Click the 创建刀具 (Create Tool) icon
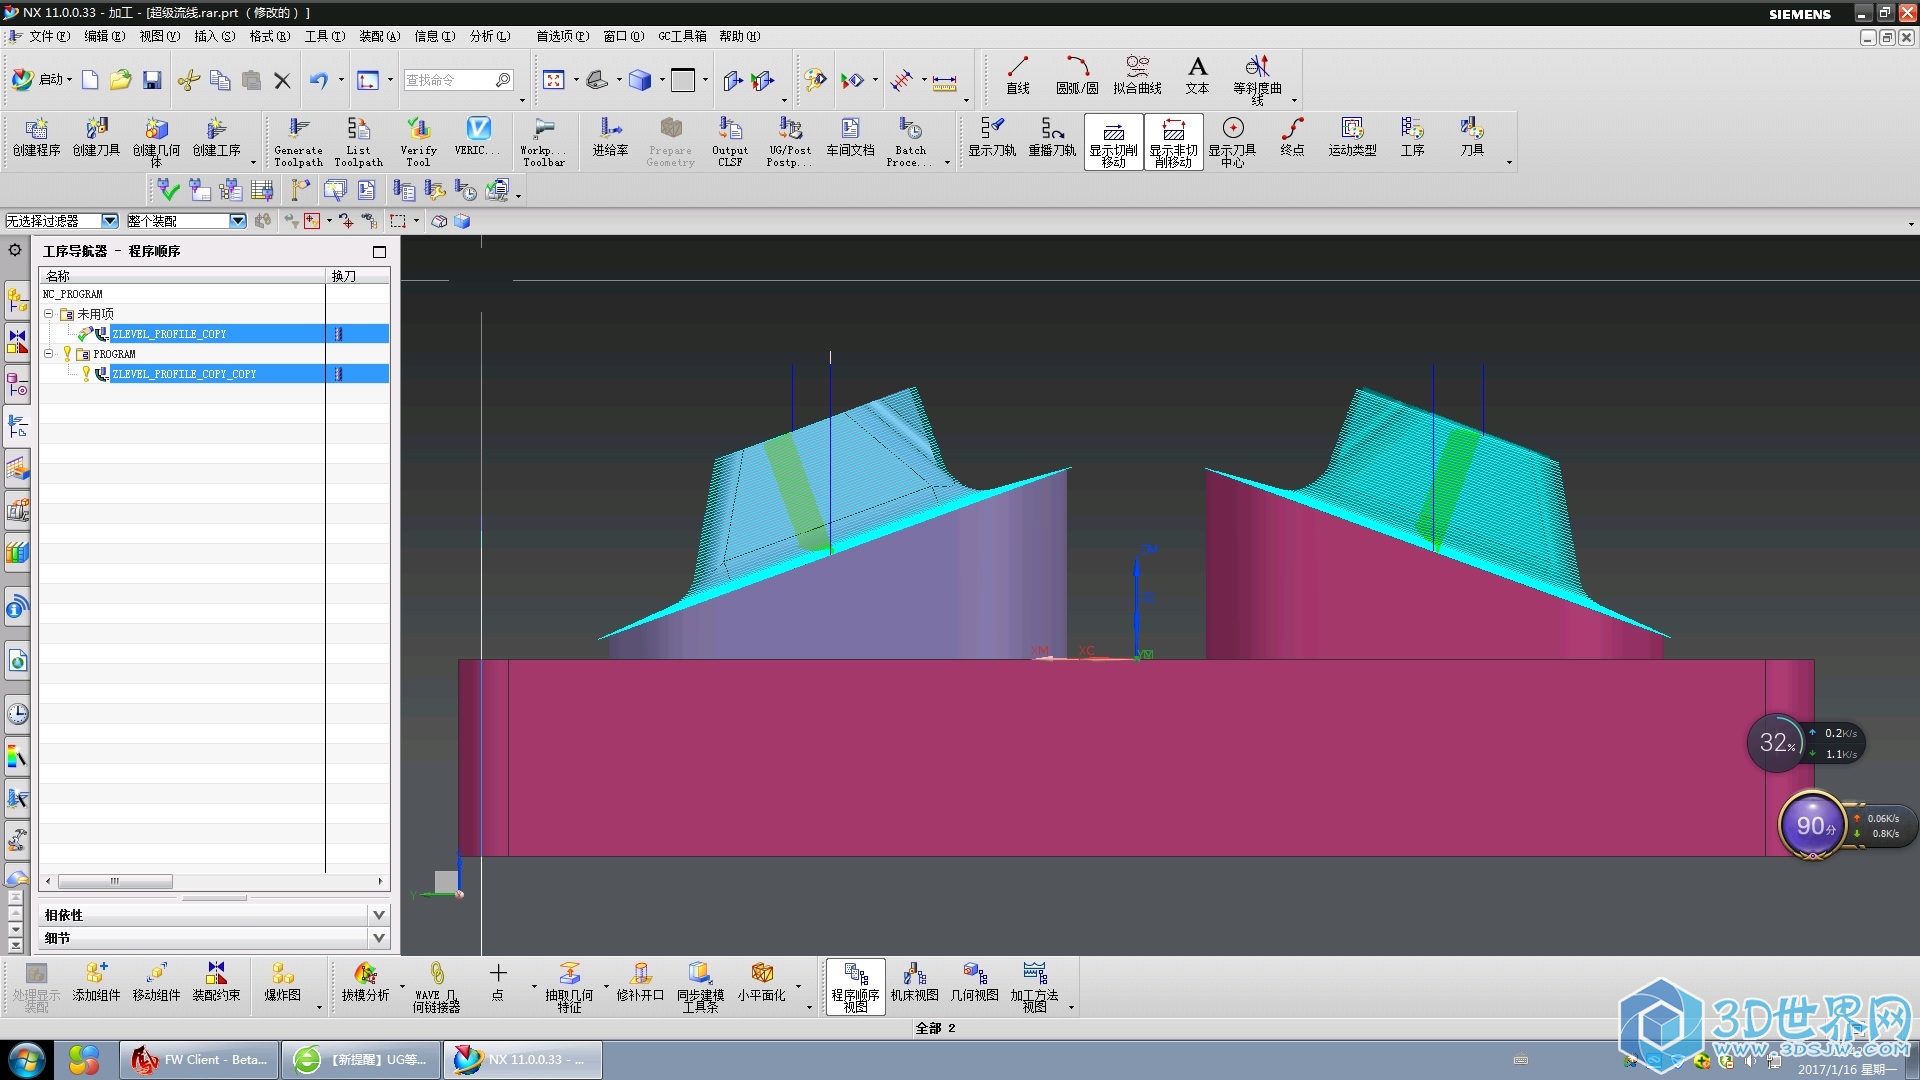Screen dimensions: 1920x1080 (96, 138)
